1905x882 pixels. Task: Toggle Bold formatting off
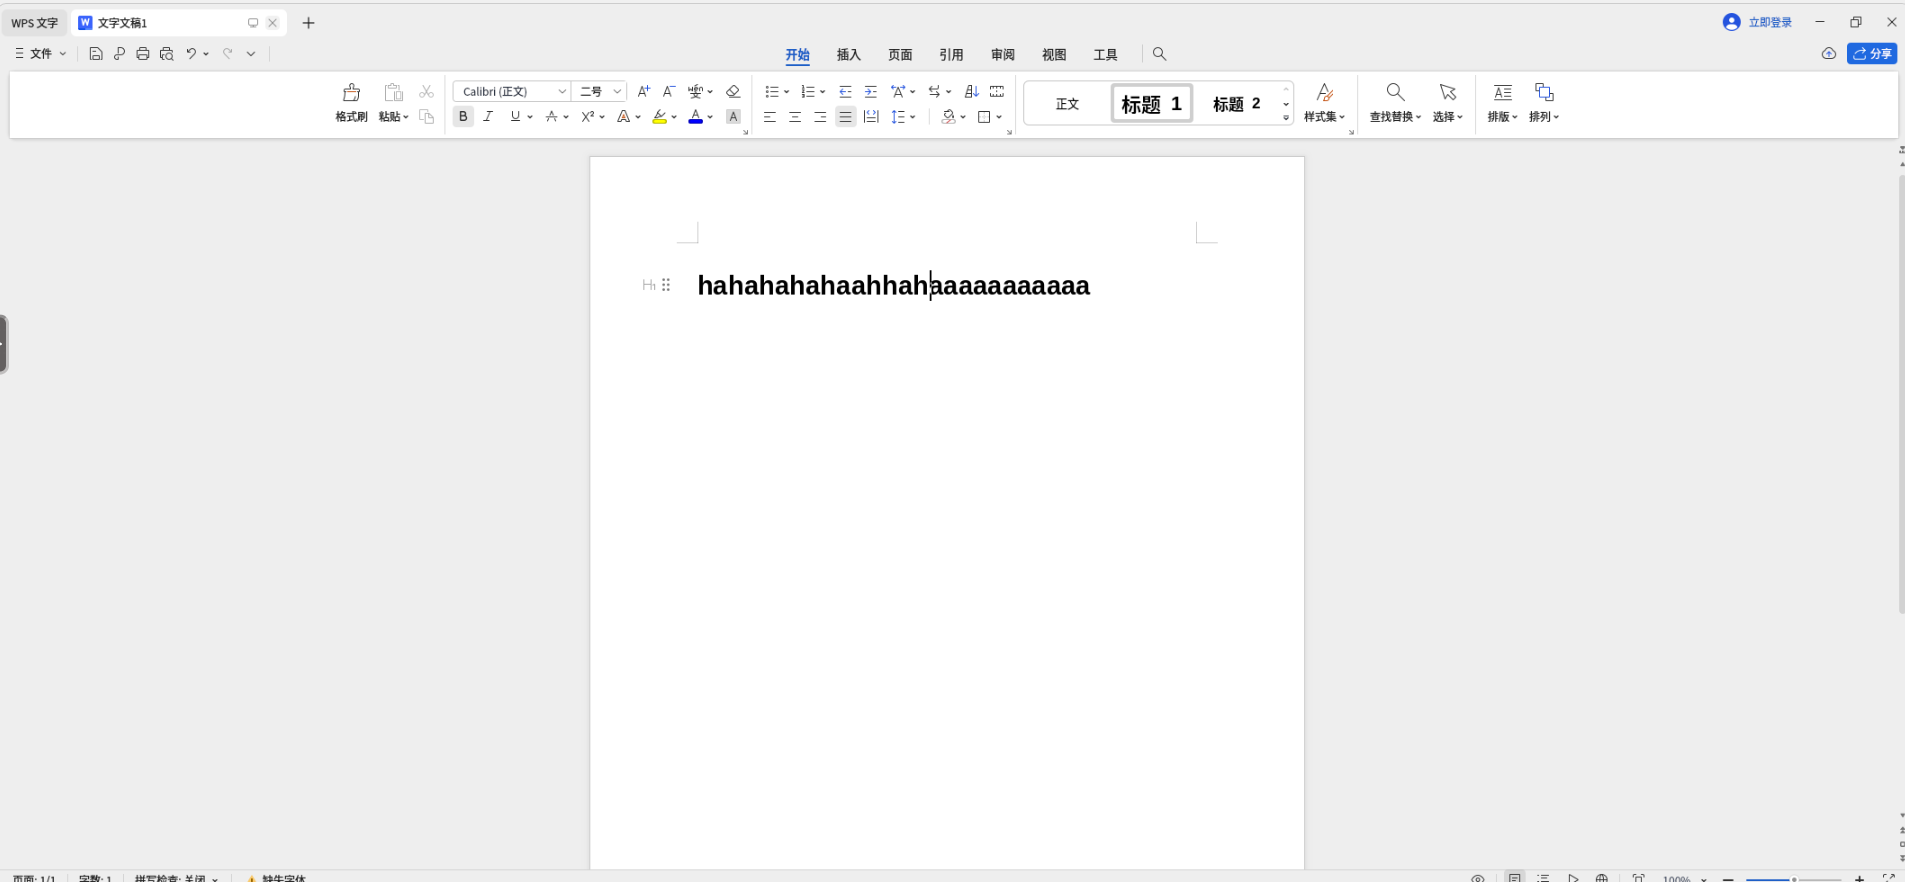pos(463,117)
